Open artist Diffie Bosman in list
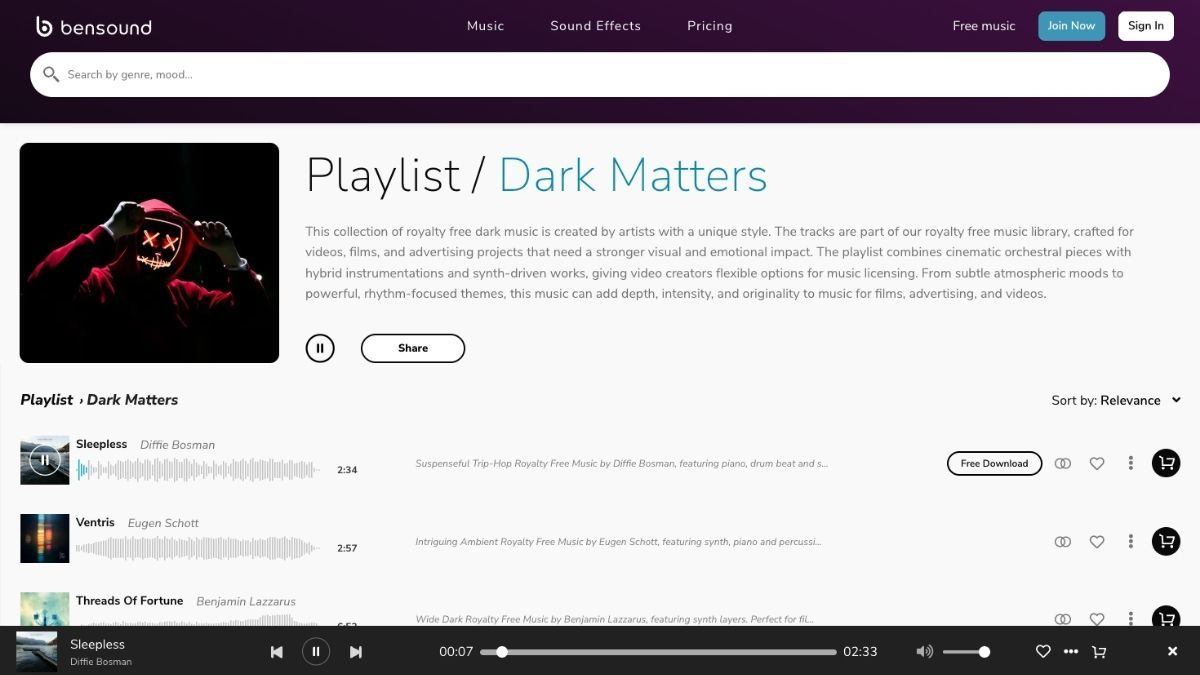1200x675 pixels. tap(177, 445)
